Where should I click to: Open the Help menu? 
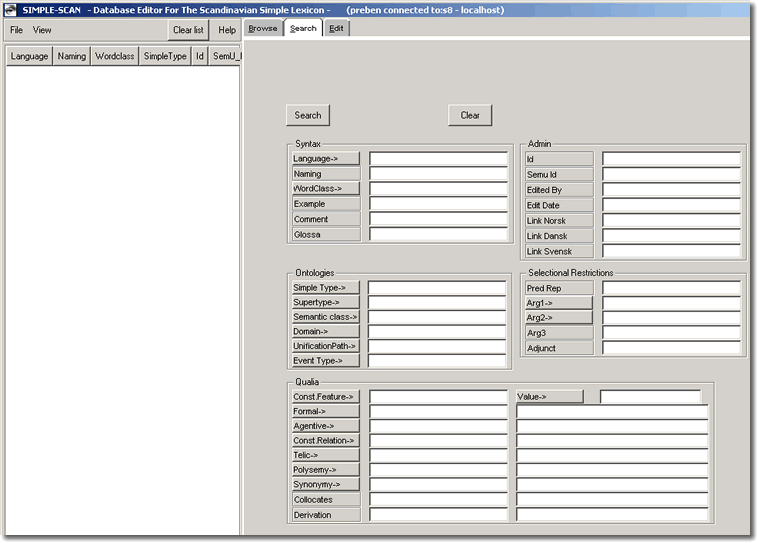(x=227, y=30)
